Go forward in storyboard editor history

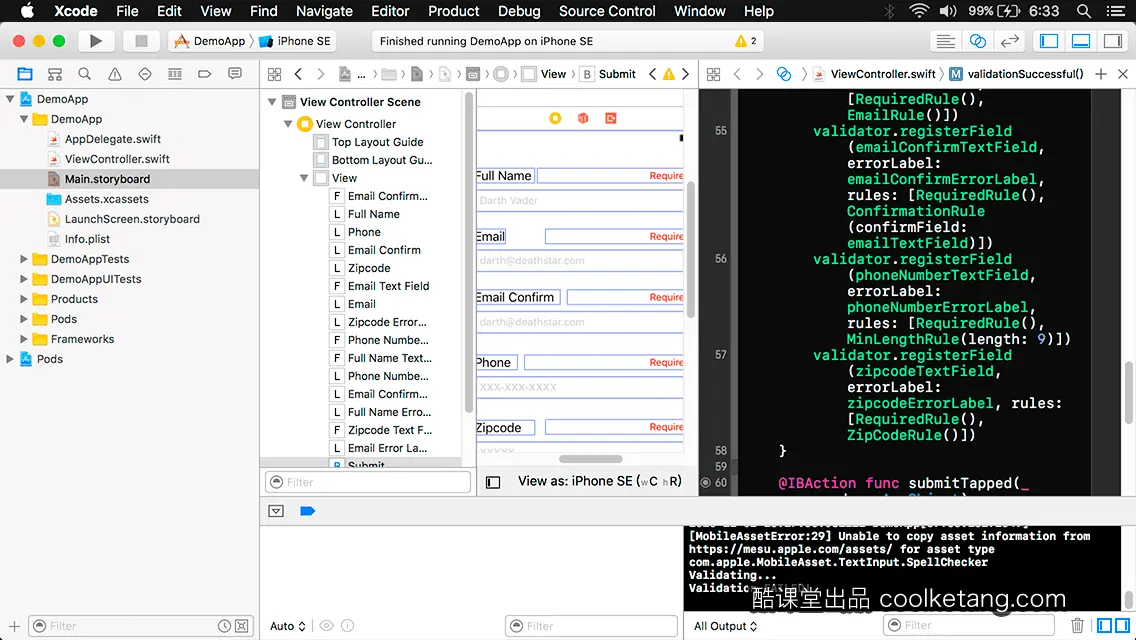[x=320, y=74]
